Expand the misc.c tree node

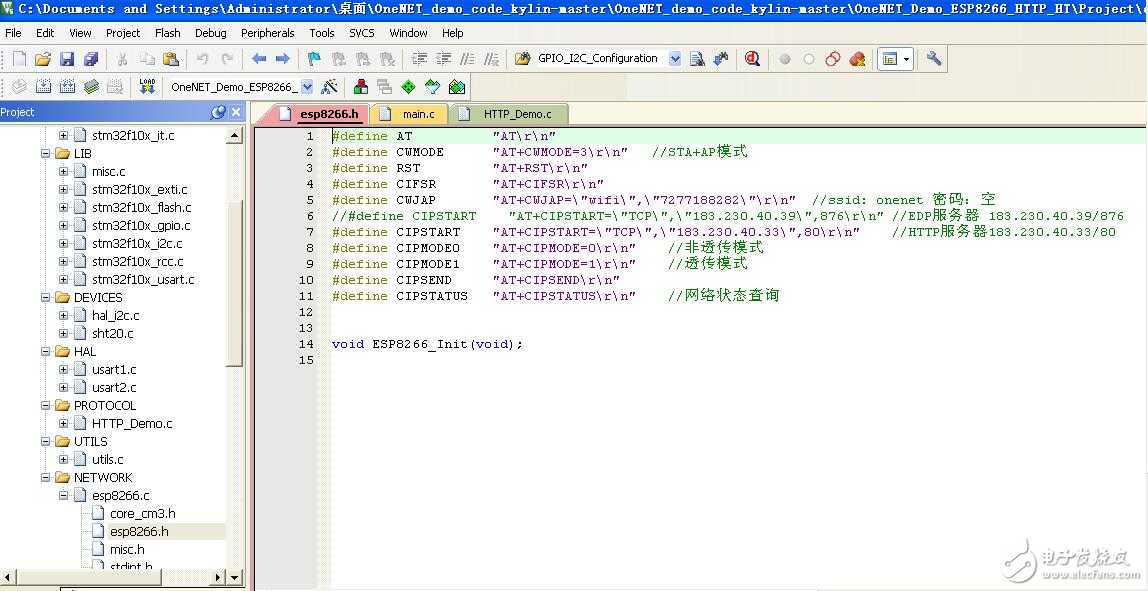pyautogui.click(x=64, y=171)
